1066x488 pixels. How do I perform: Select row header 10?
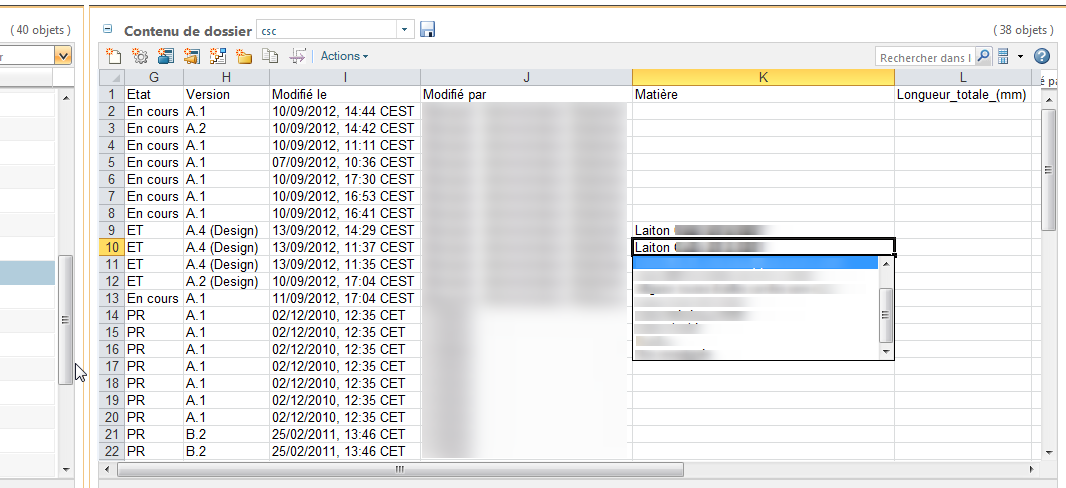click(112, 247)
